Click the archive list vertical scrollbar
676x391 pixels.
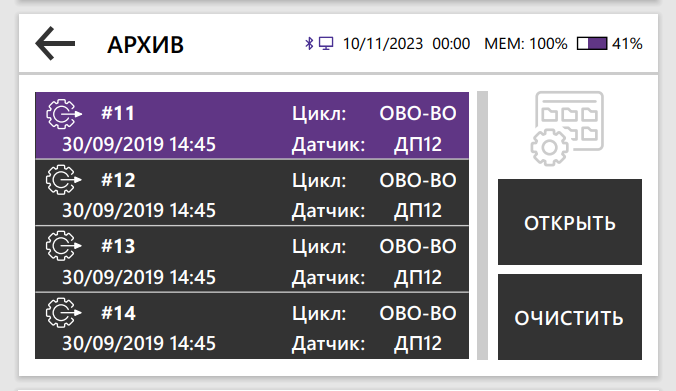point(482,225)
